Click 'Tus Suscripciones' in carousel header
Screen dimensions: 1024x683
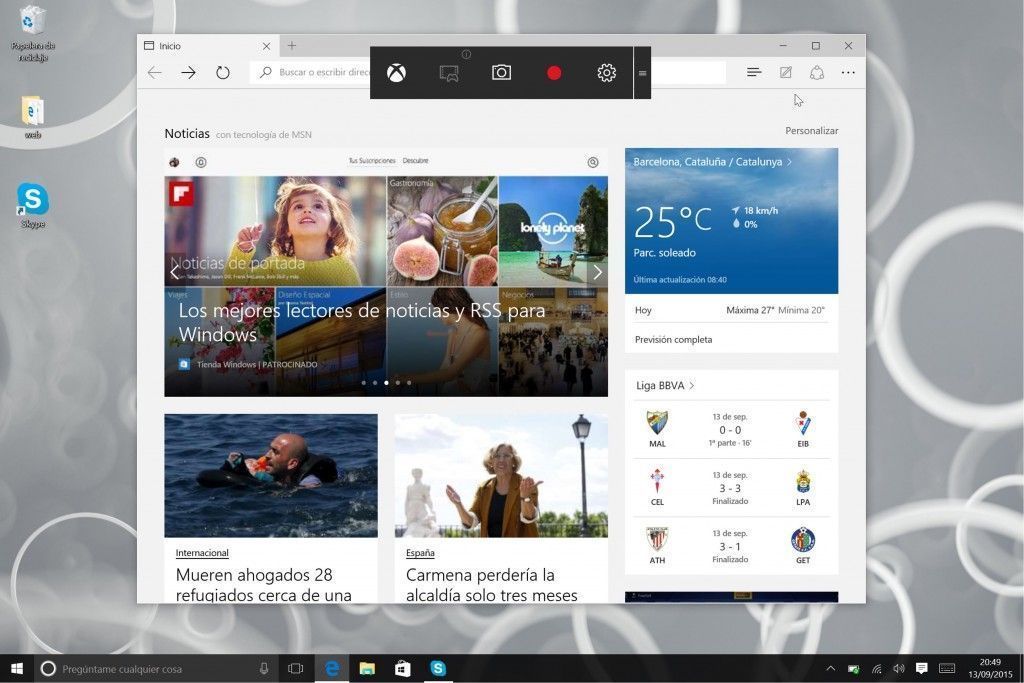click(x=372, y=161)
